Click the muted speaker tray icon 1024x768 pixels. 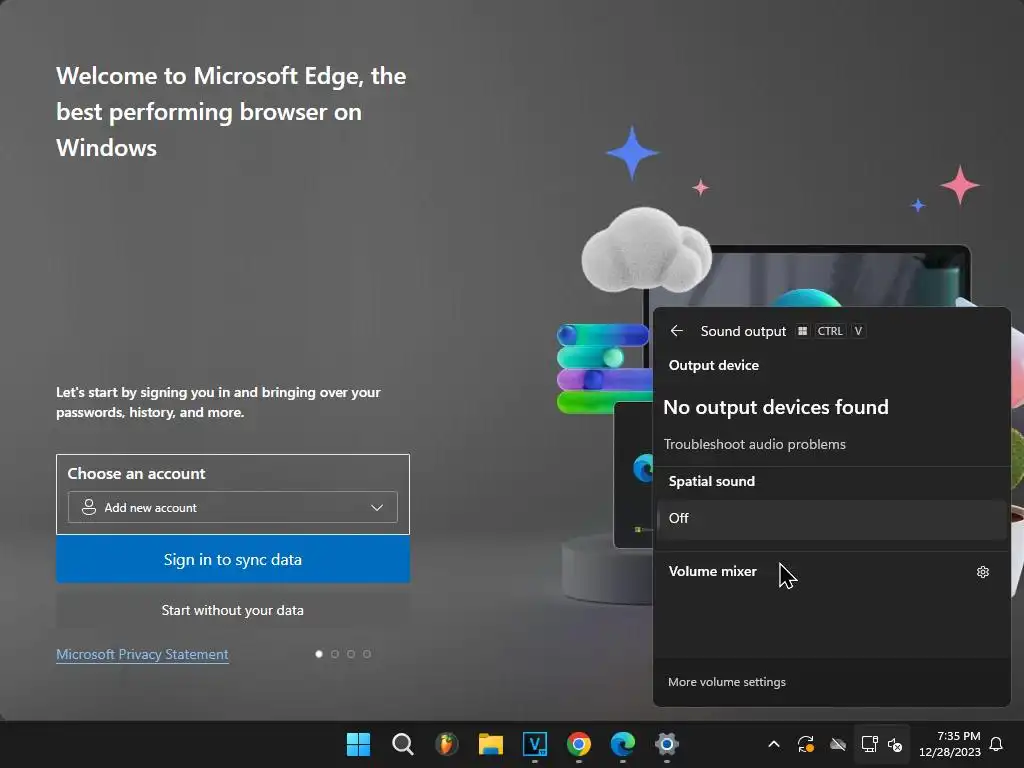point(895,744)
